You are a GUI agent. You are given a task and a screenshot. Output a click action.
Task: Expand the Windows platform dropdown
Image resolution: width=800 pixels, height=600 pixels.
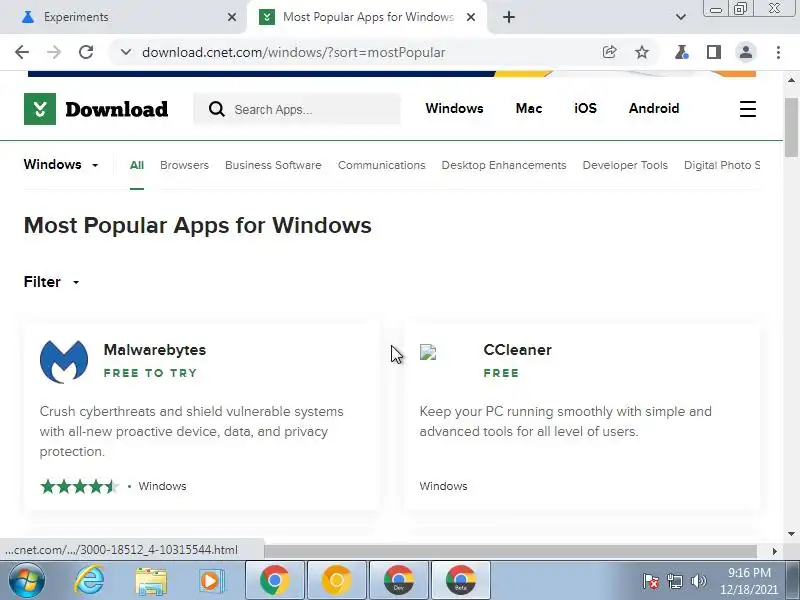click(x=61, y=164)
